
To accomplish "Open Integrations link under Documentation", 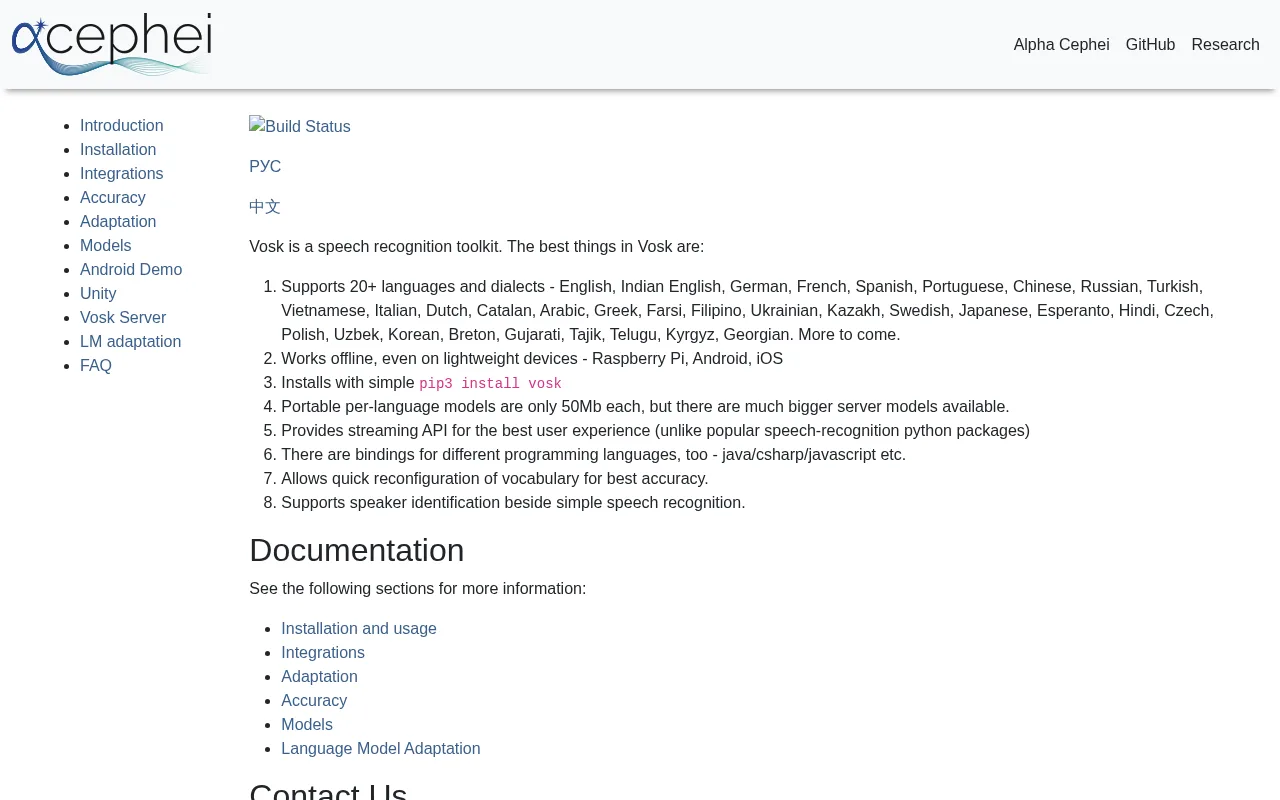I will [x=323, y=653].
